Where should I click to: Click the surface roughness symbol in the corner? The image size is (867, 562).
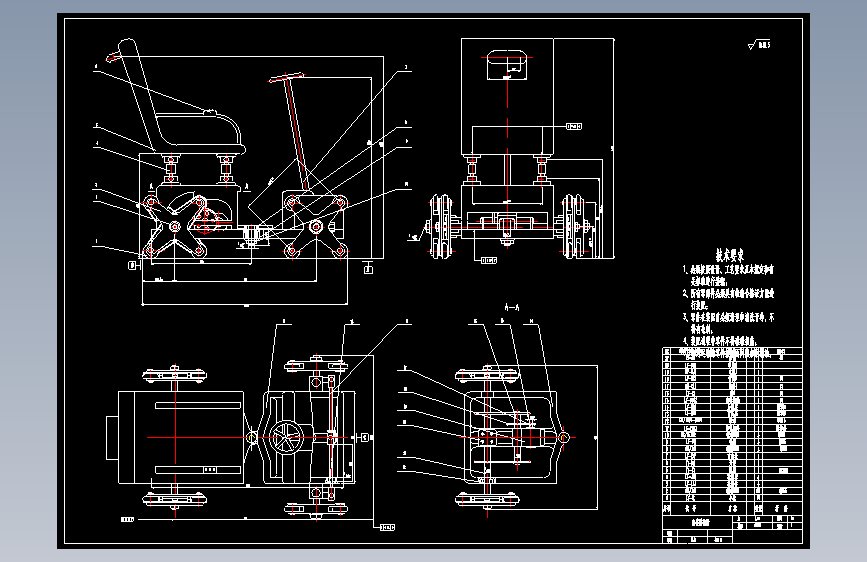point(759,45)
